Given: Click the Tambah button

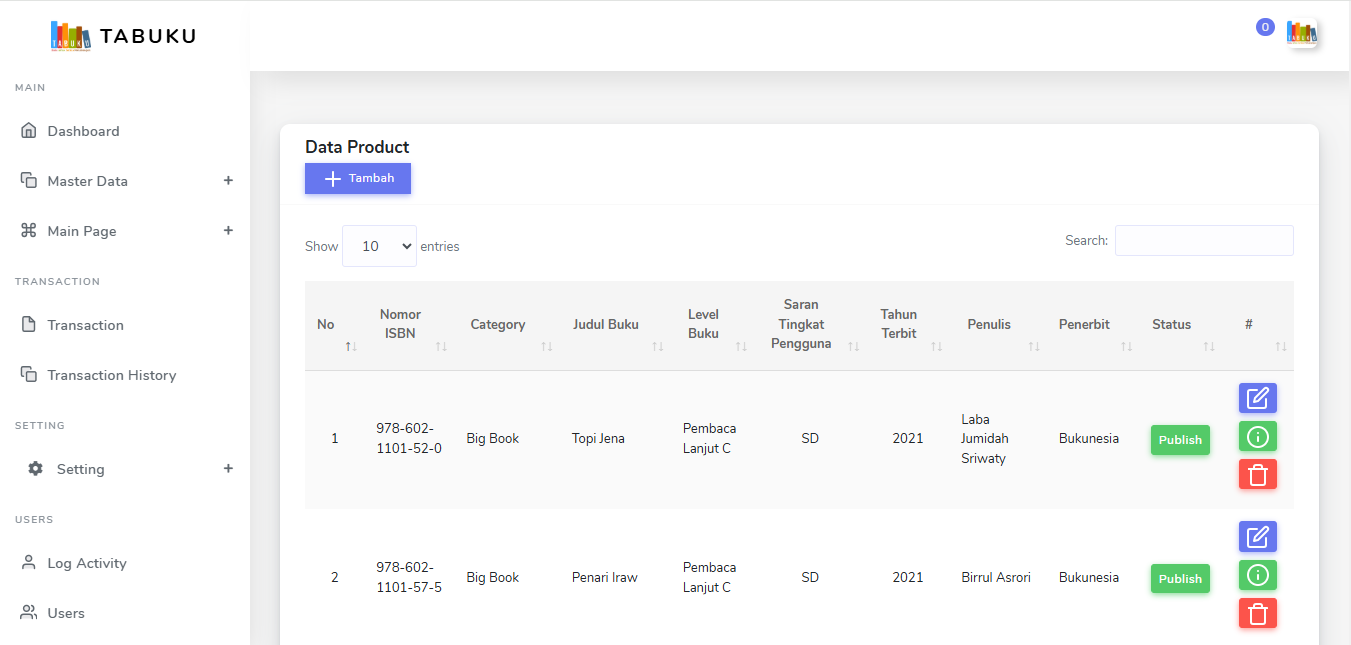Looking at the screenshot, I should [x=358, y=178].
